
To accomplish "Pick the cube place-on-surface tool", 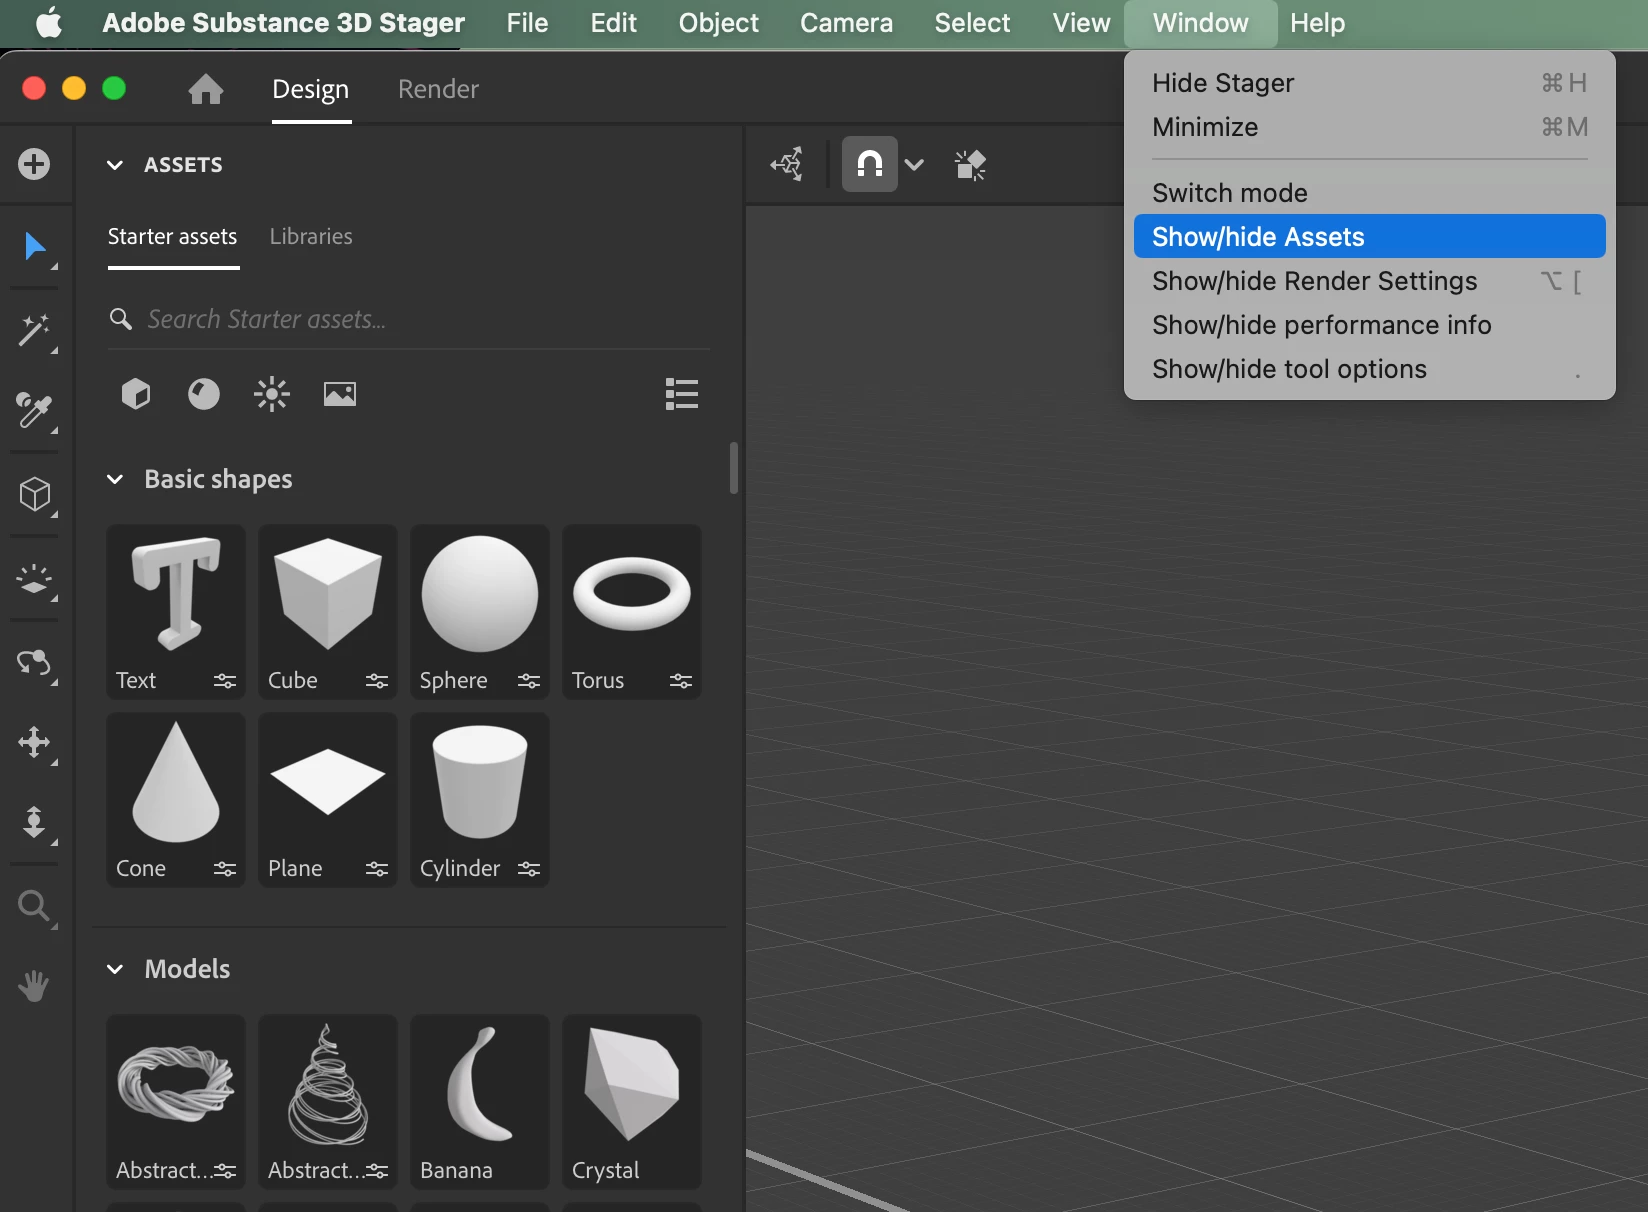I will [35, 494].
